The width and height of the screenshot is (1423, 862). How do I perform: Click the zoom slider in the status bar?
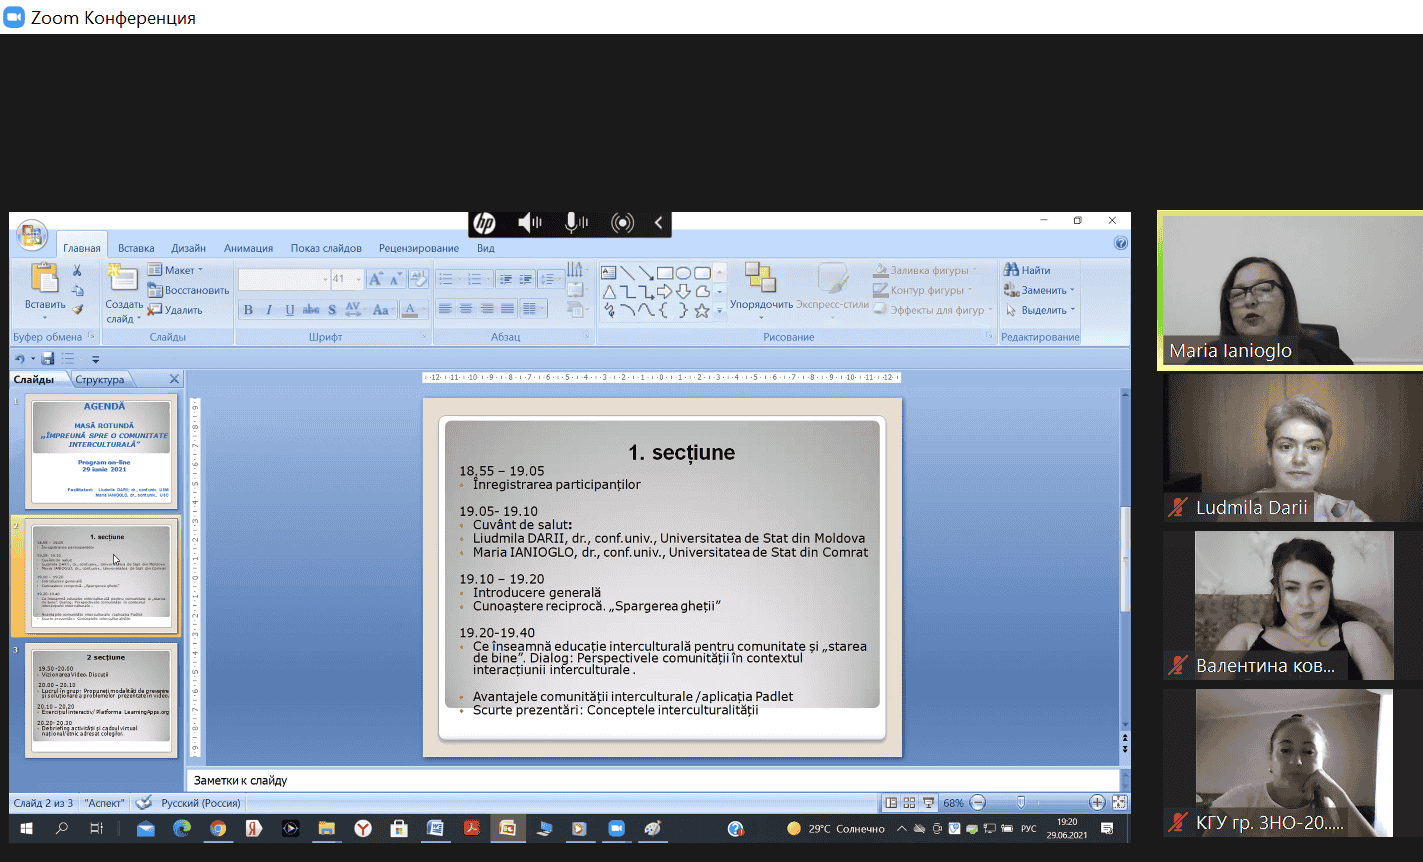click(1020, 803)
